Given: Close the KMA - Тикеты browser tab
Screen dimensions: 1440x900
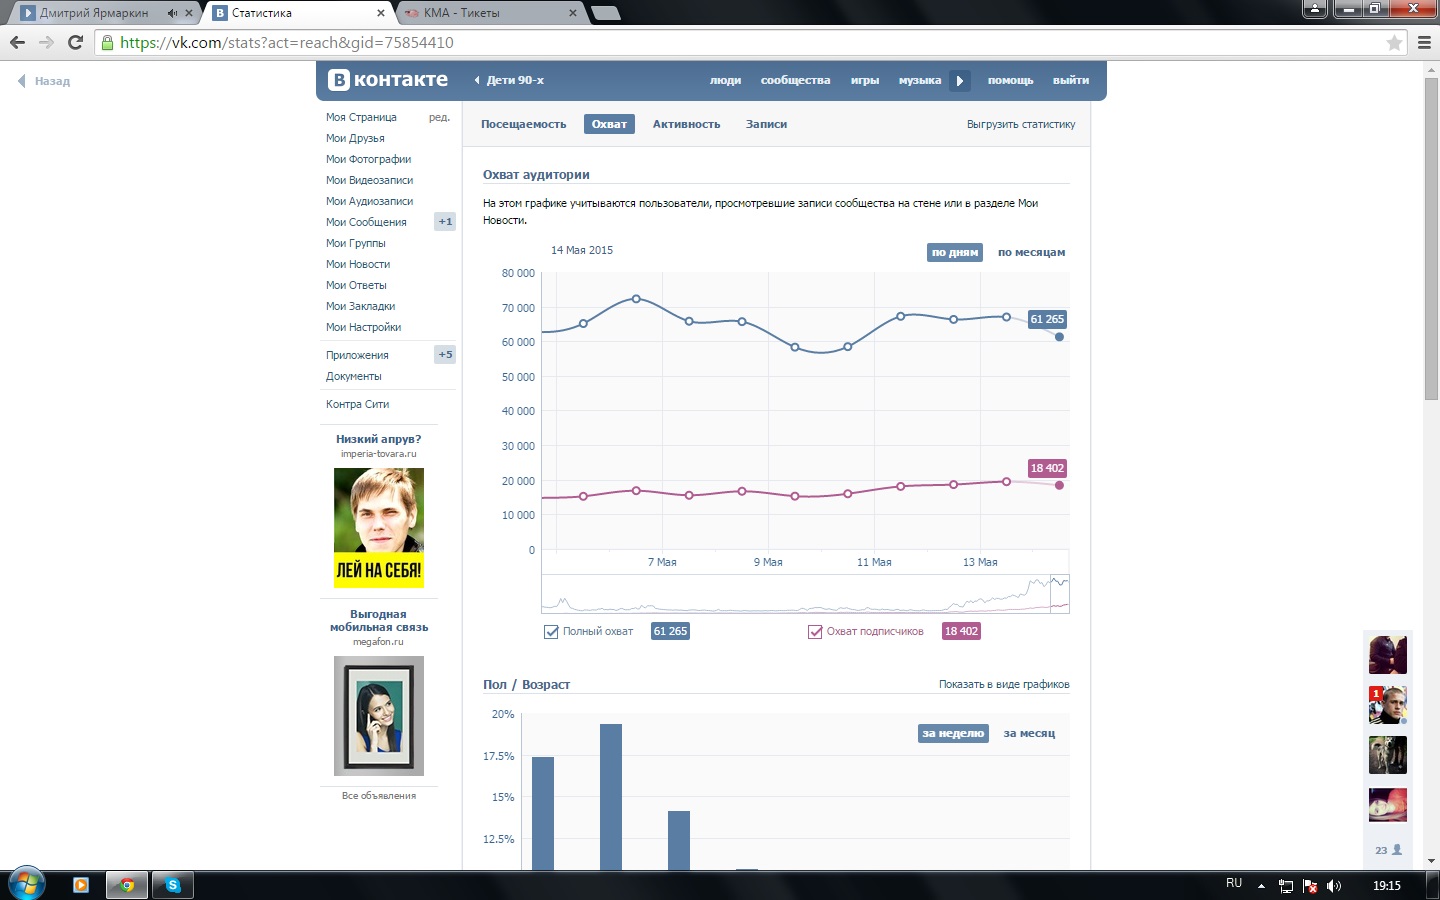Looking at the screenshot, I should click(x=572, y=13).
